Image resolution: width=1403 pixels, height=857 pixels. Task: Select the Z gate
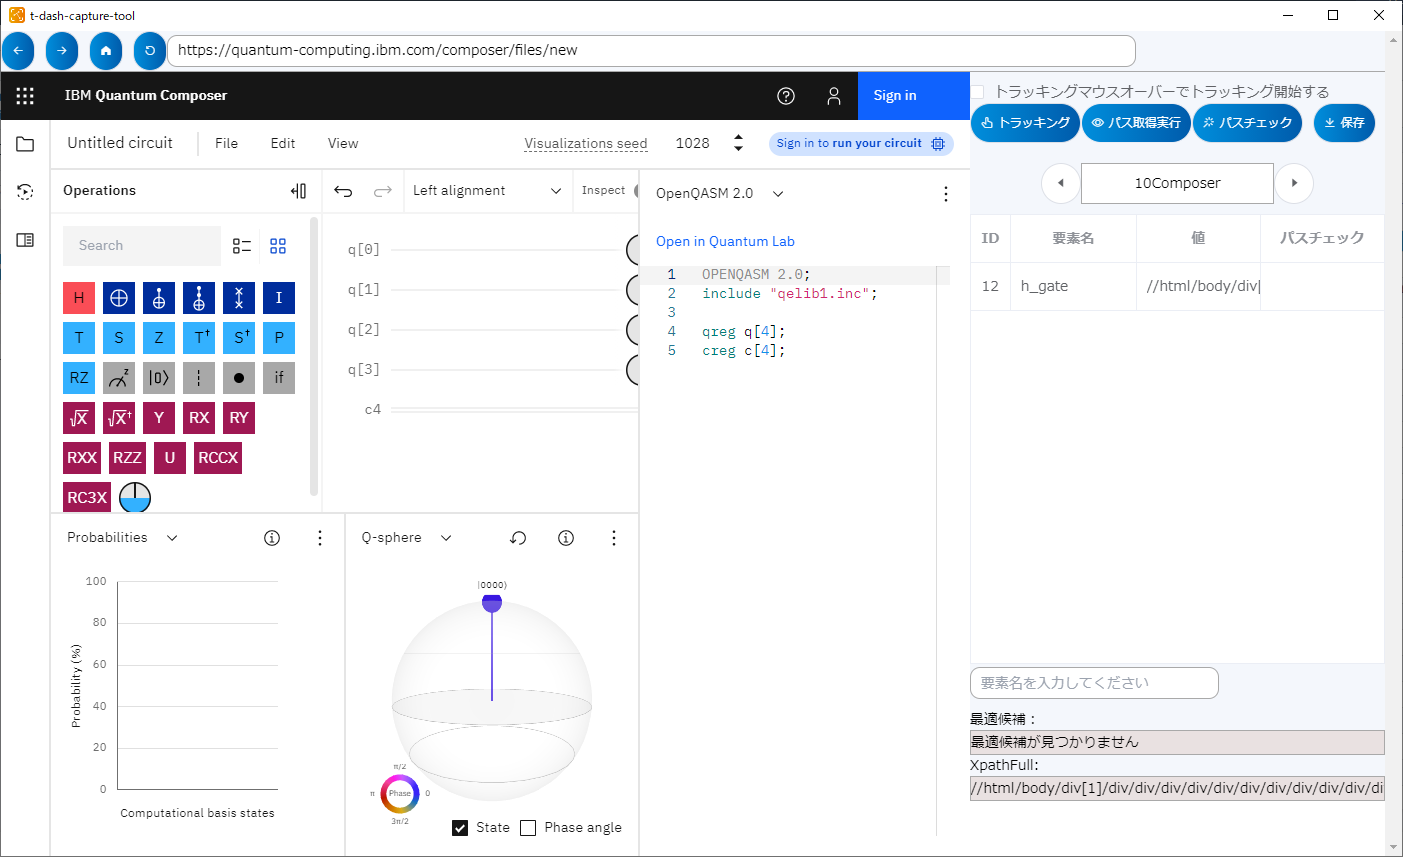tap(159, 338)
